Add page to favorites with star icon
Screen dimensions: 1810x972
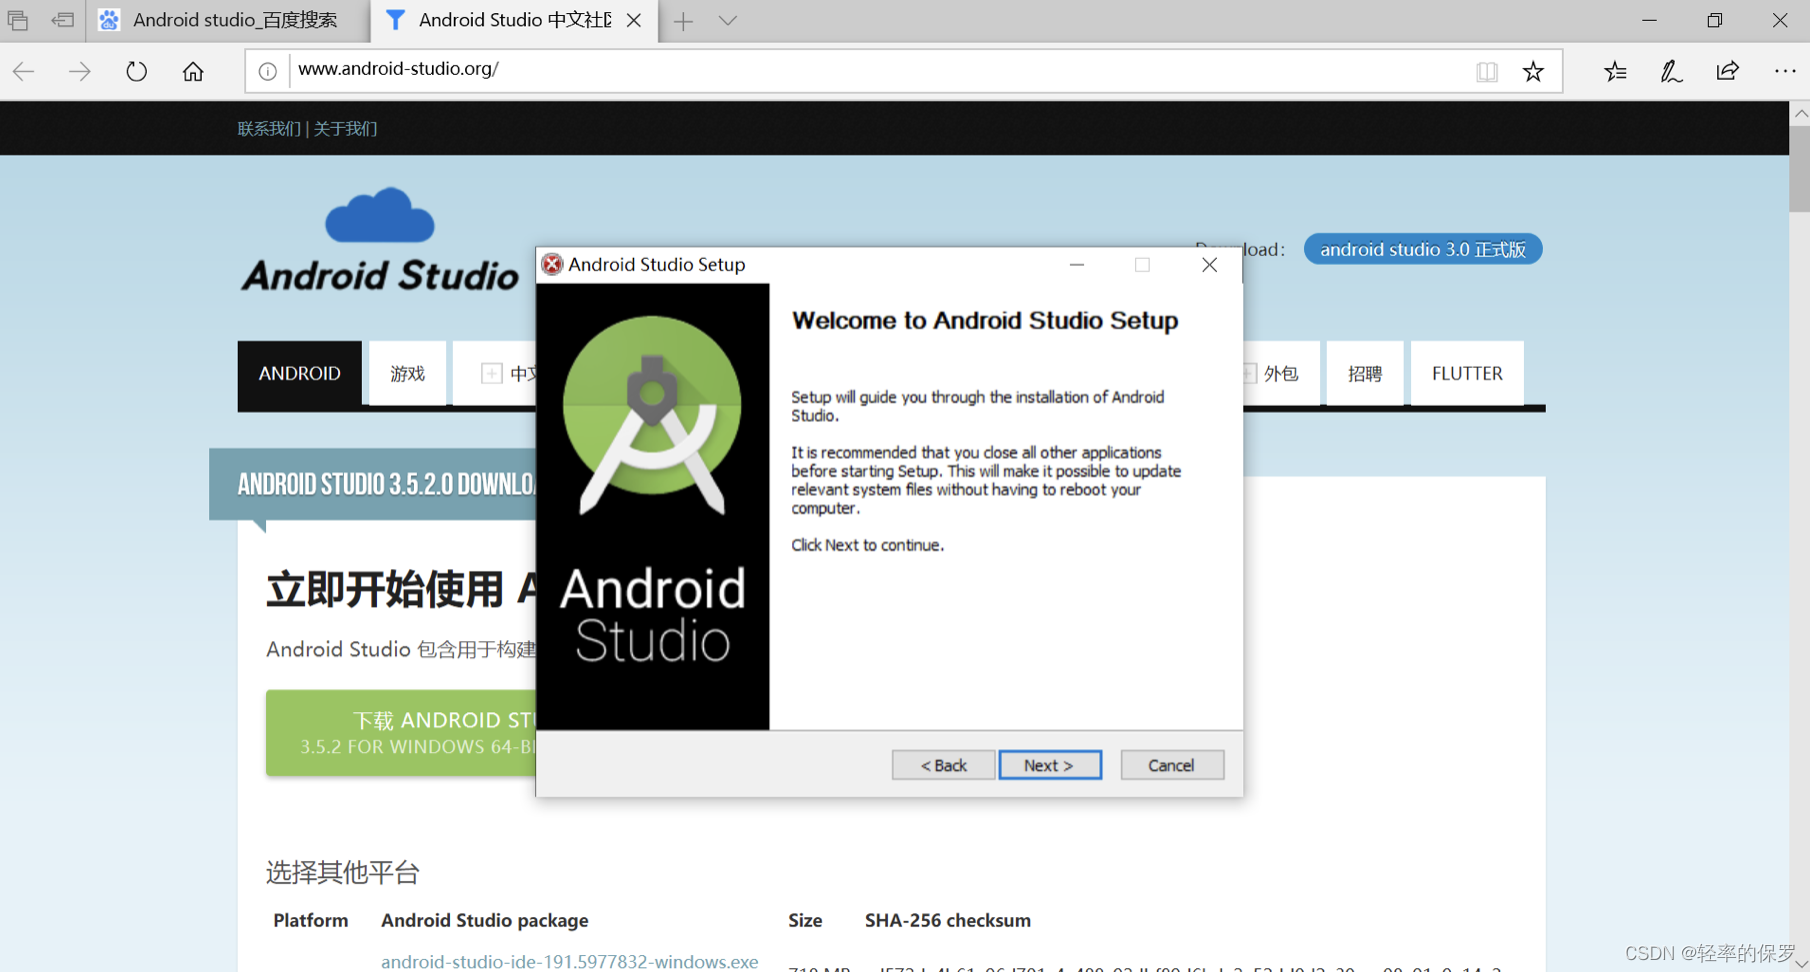coord(1533,71)
